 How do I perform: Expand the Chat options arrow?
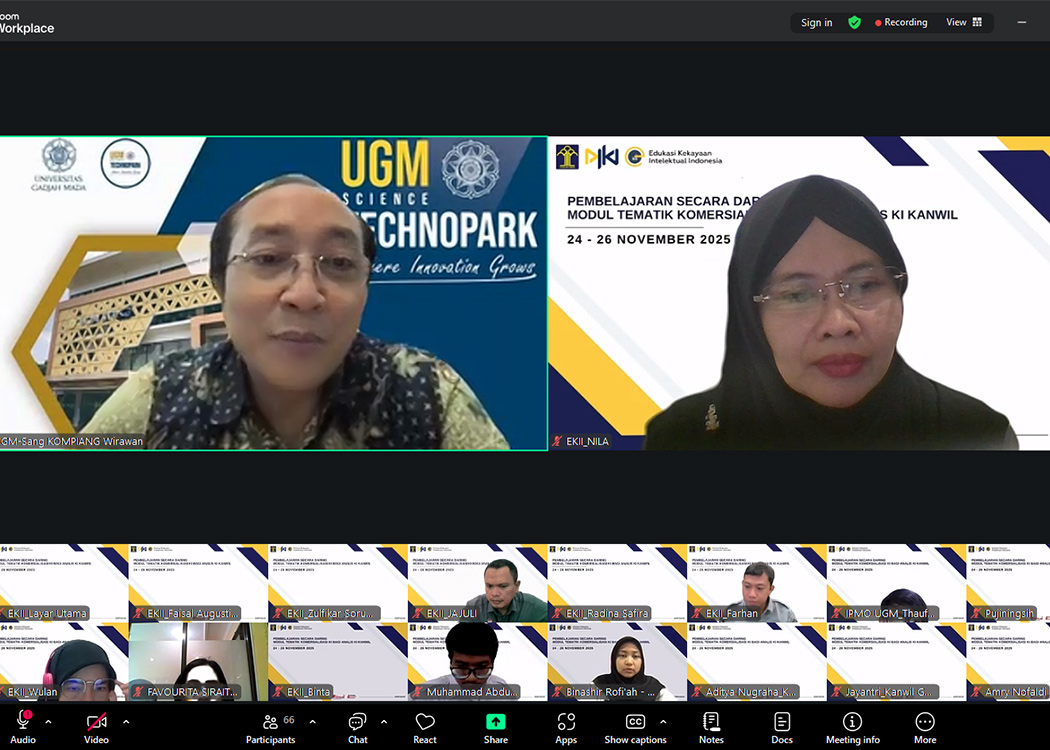pyautogui.click(x=384, y=721)
